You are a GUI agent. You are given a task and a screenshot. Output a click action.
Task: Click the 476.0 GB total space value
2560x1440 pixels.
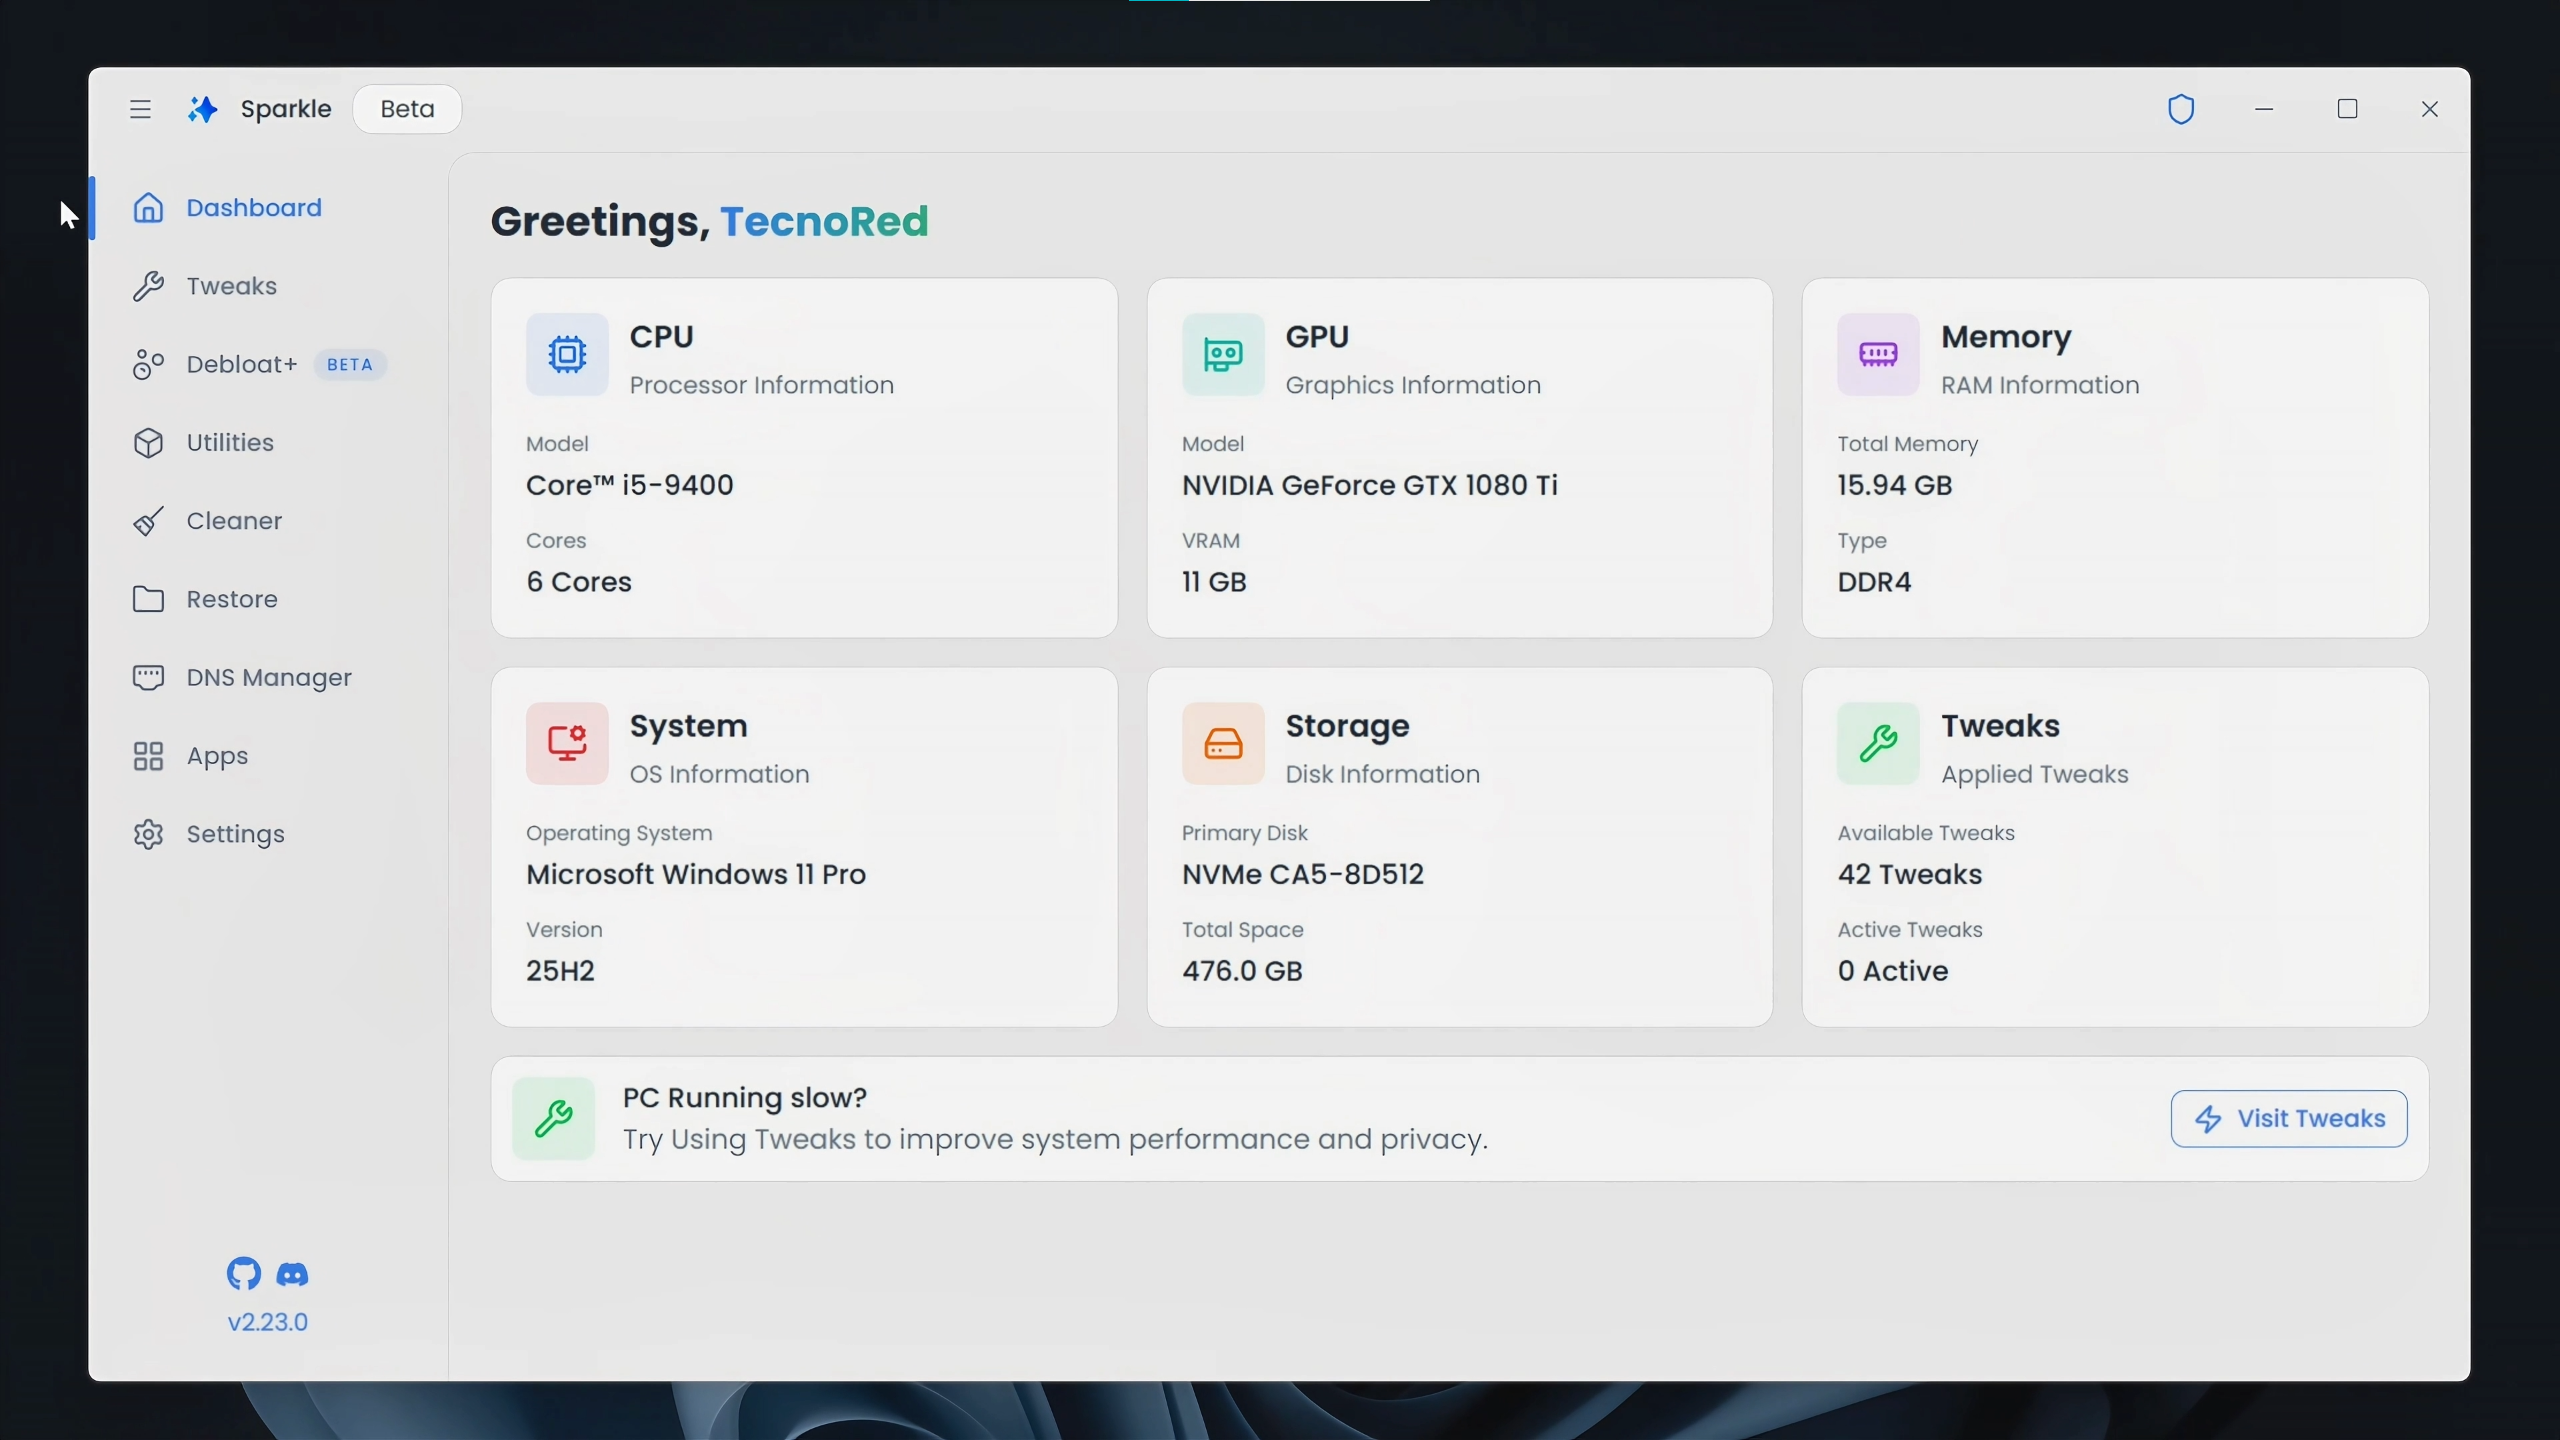(1242, 971)
